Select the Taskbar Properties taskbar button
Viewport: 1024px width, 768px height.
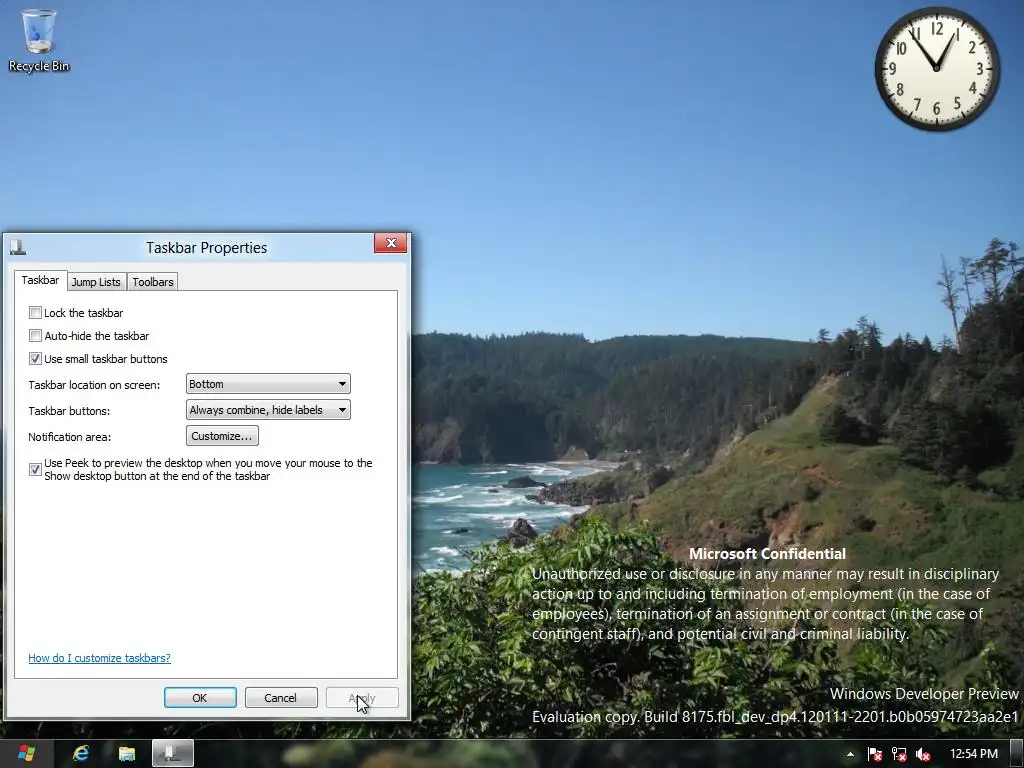click(x=173, y=754)
